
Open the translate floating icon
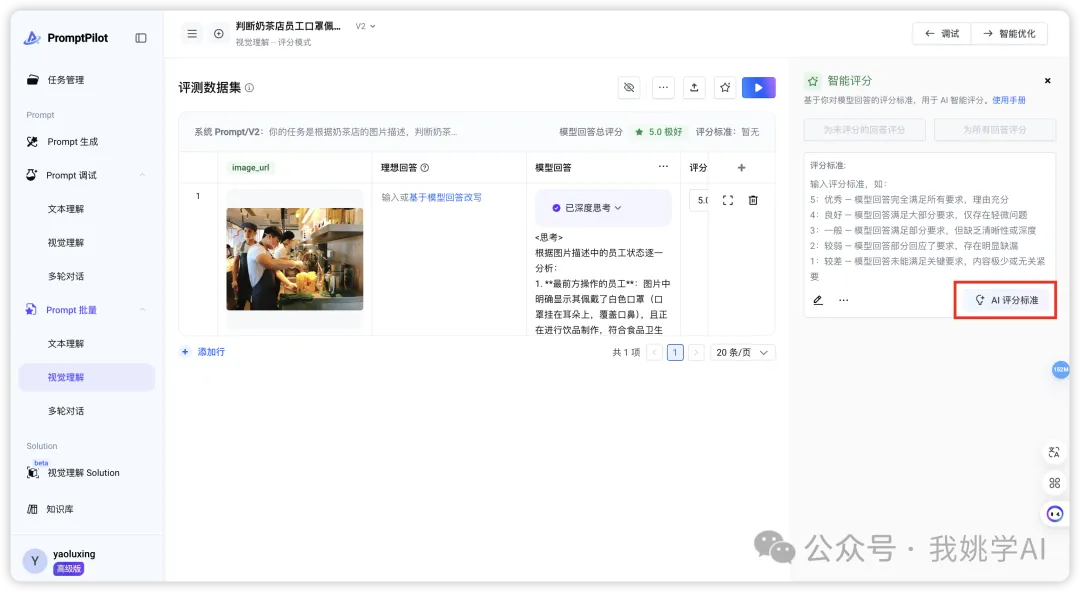(x=1054, y=452)
